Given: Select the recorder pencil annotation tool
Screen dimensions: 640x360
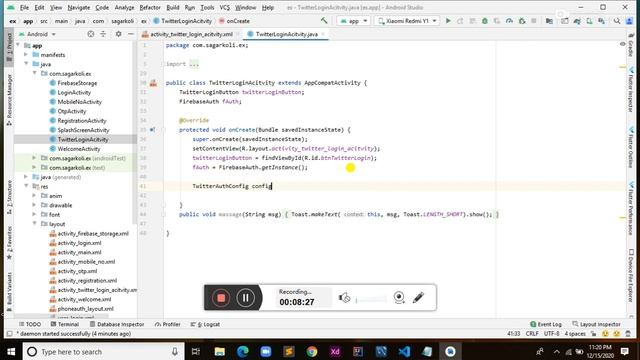Looking at the screenshot, I should pyautogui.click(x=418, y=298).
